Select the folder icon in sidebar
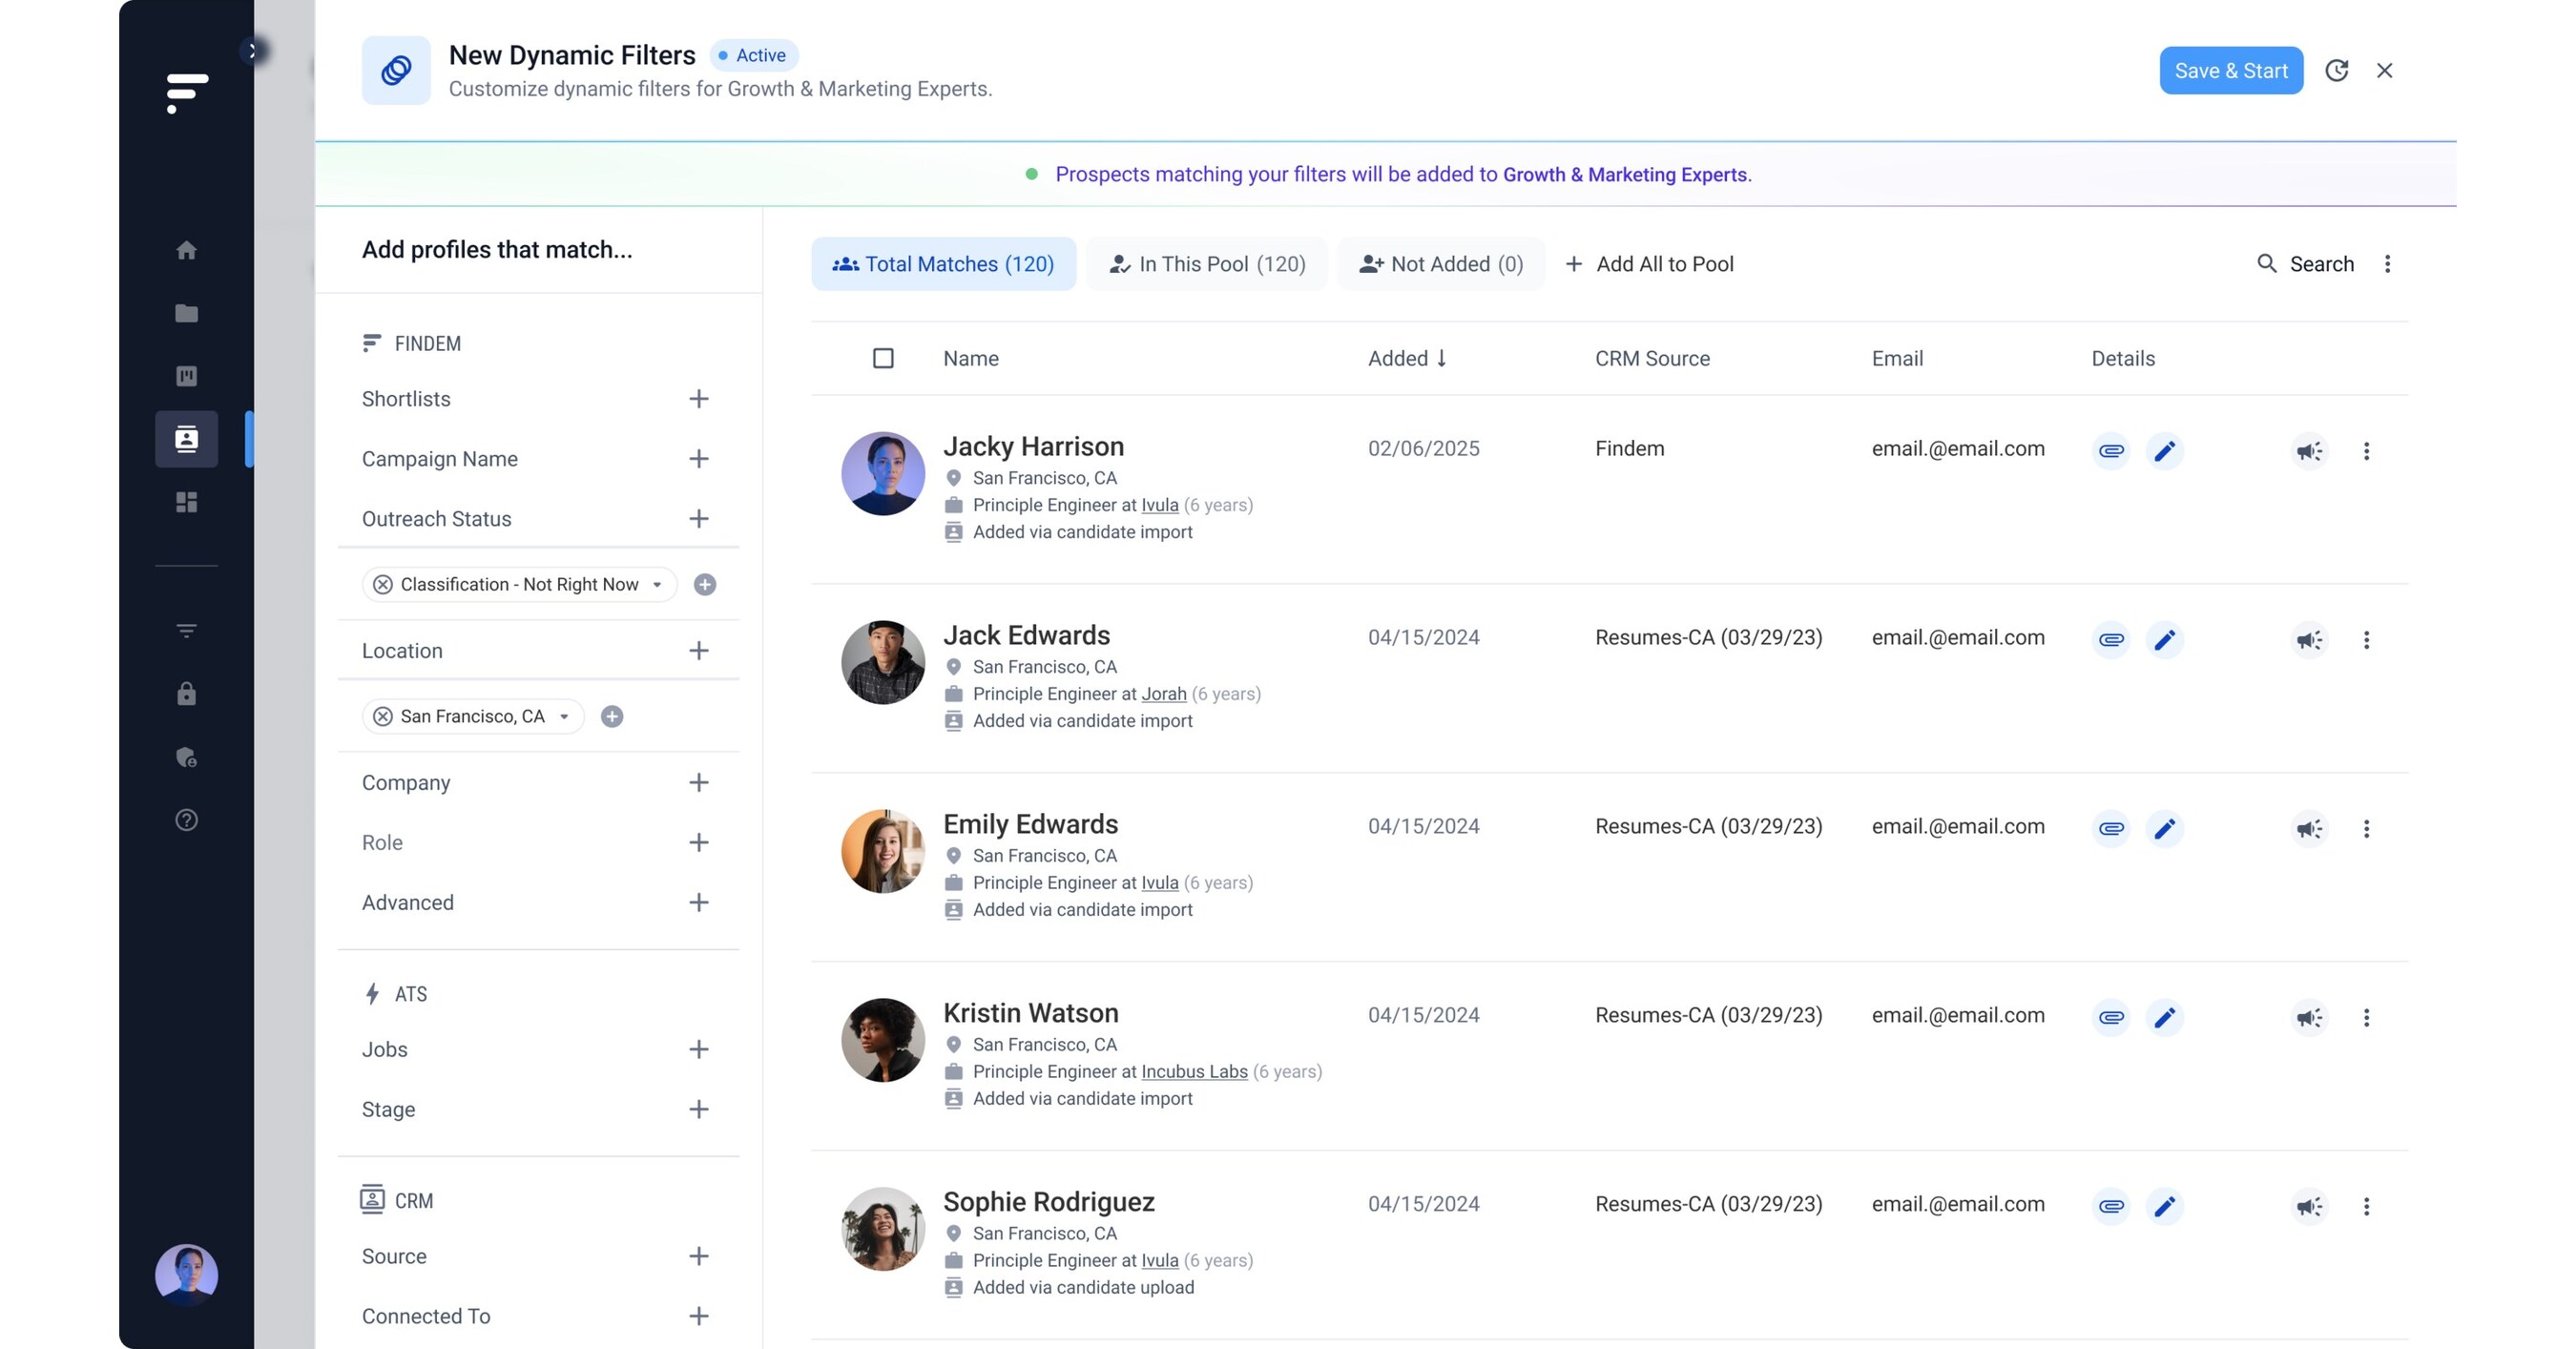 click(186, 313)
